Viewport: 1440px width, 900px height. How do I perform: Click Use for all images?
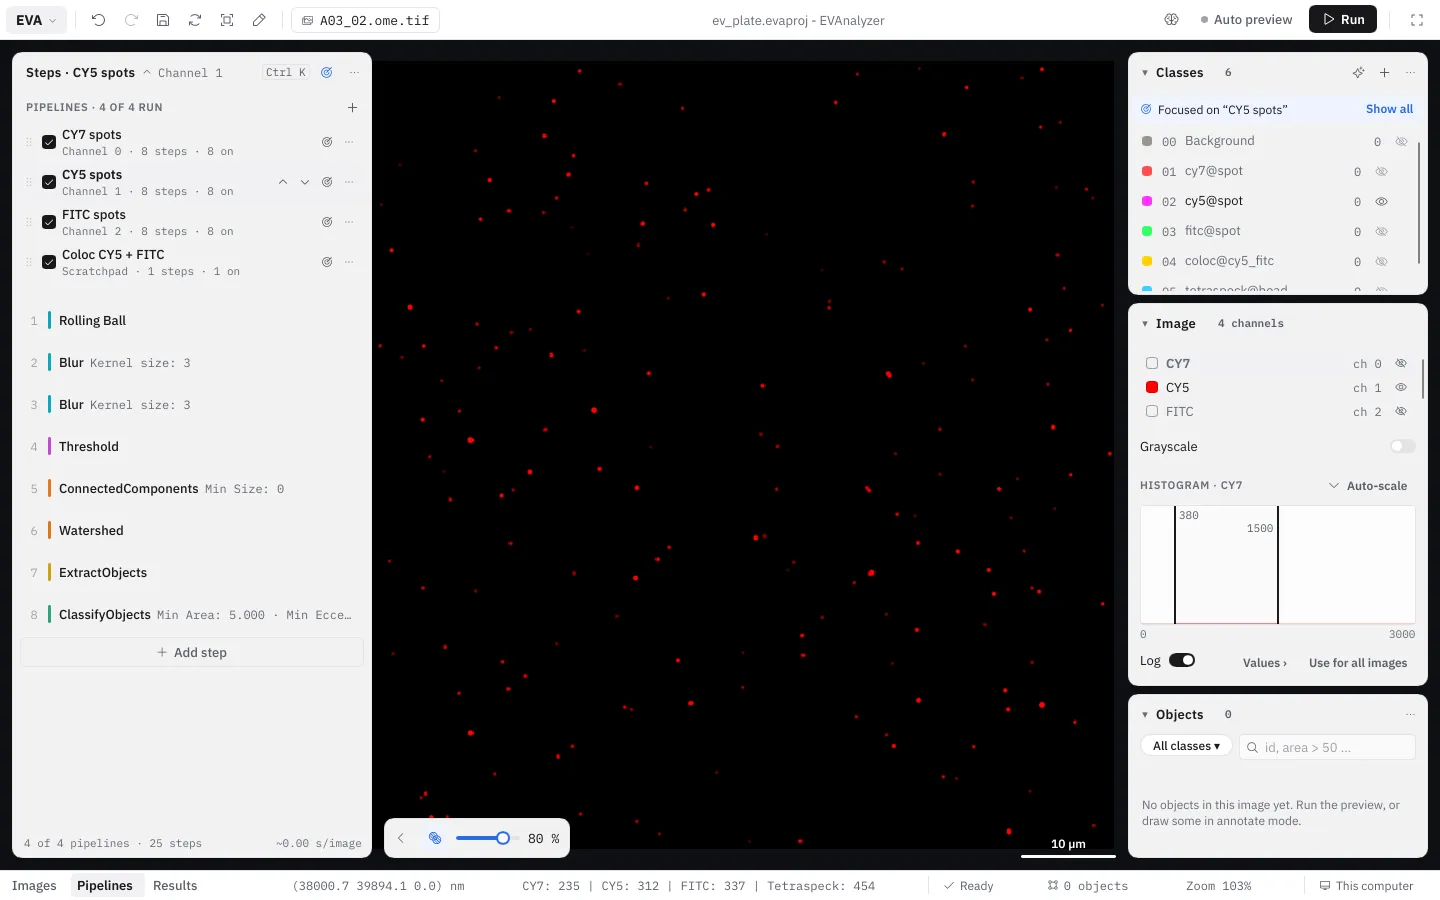coord(1358,663)
